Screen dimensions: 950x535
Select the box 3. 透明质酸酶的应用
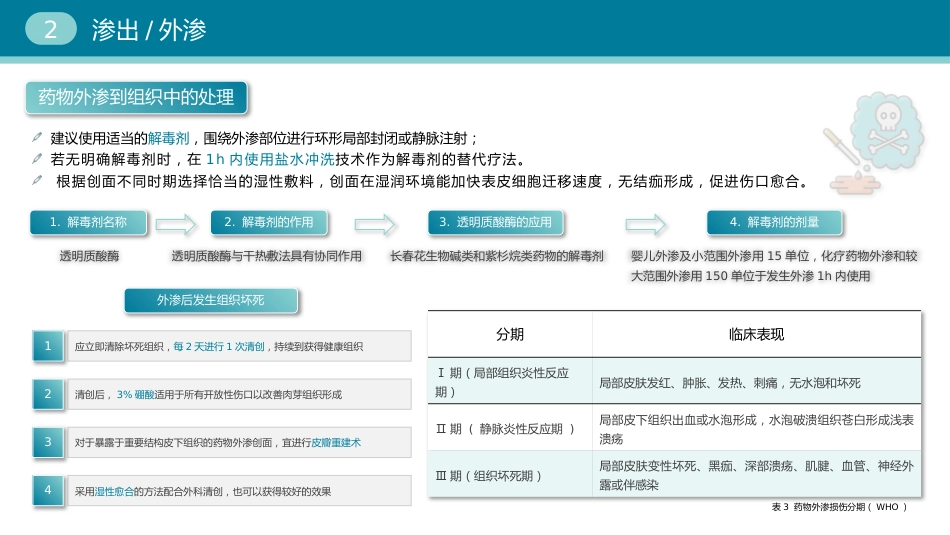pyautogui.click(x=496, y=222)
